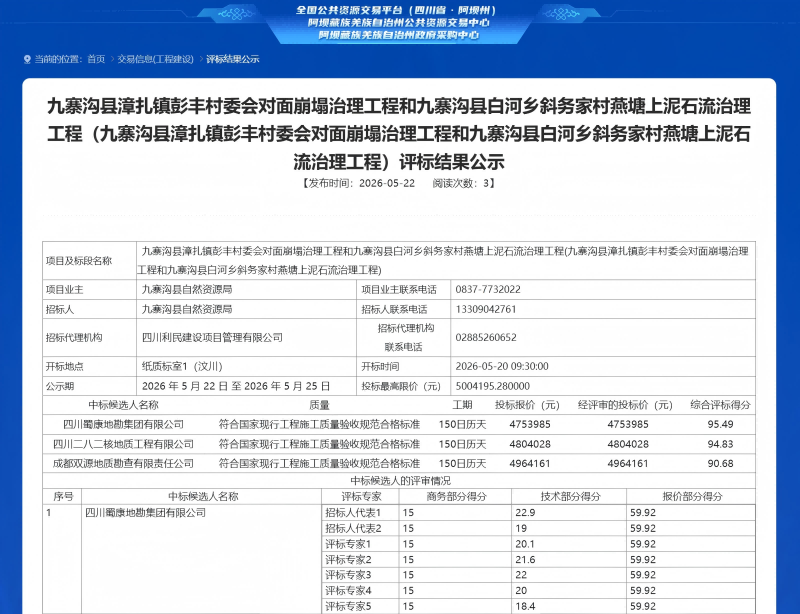
Task: Click 评标专家3 row label
Action: [x=348, y=575]
